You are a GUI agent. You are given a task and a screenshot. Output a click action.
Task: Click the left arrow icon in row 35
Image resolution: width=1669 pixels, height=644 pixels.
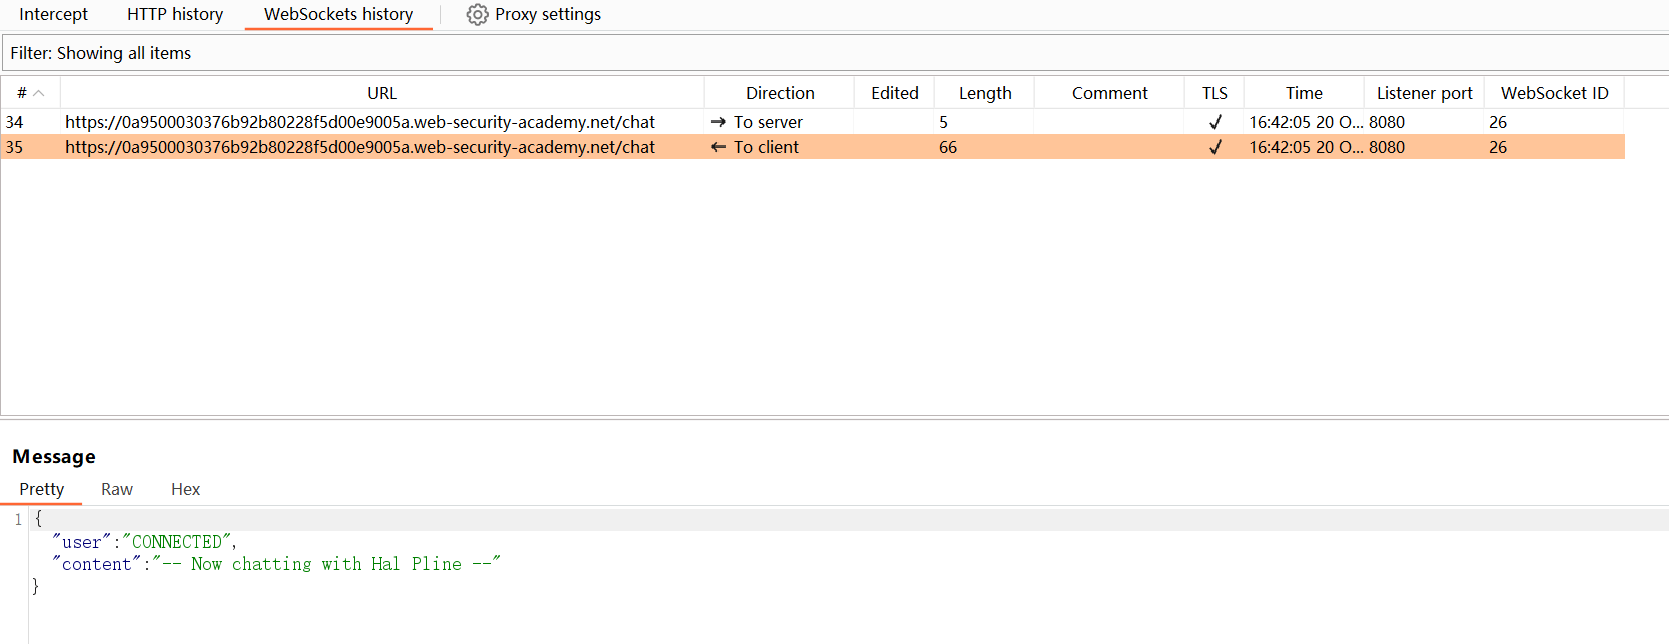[718, 147]
